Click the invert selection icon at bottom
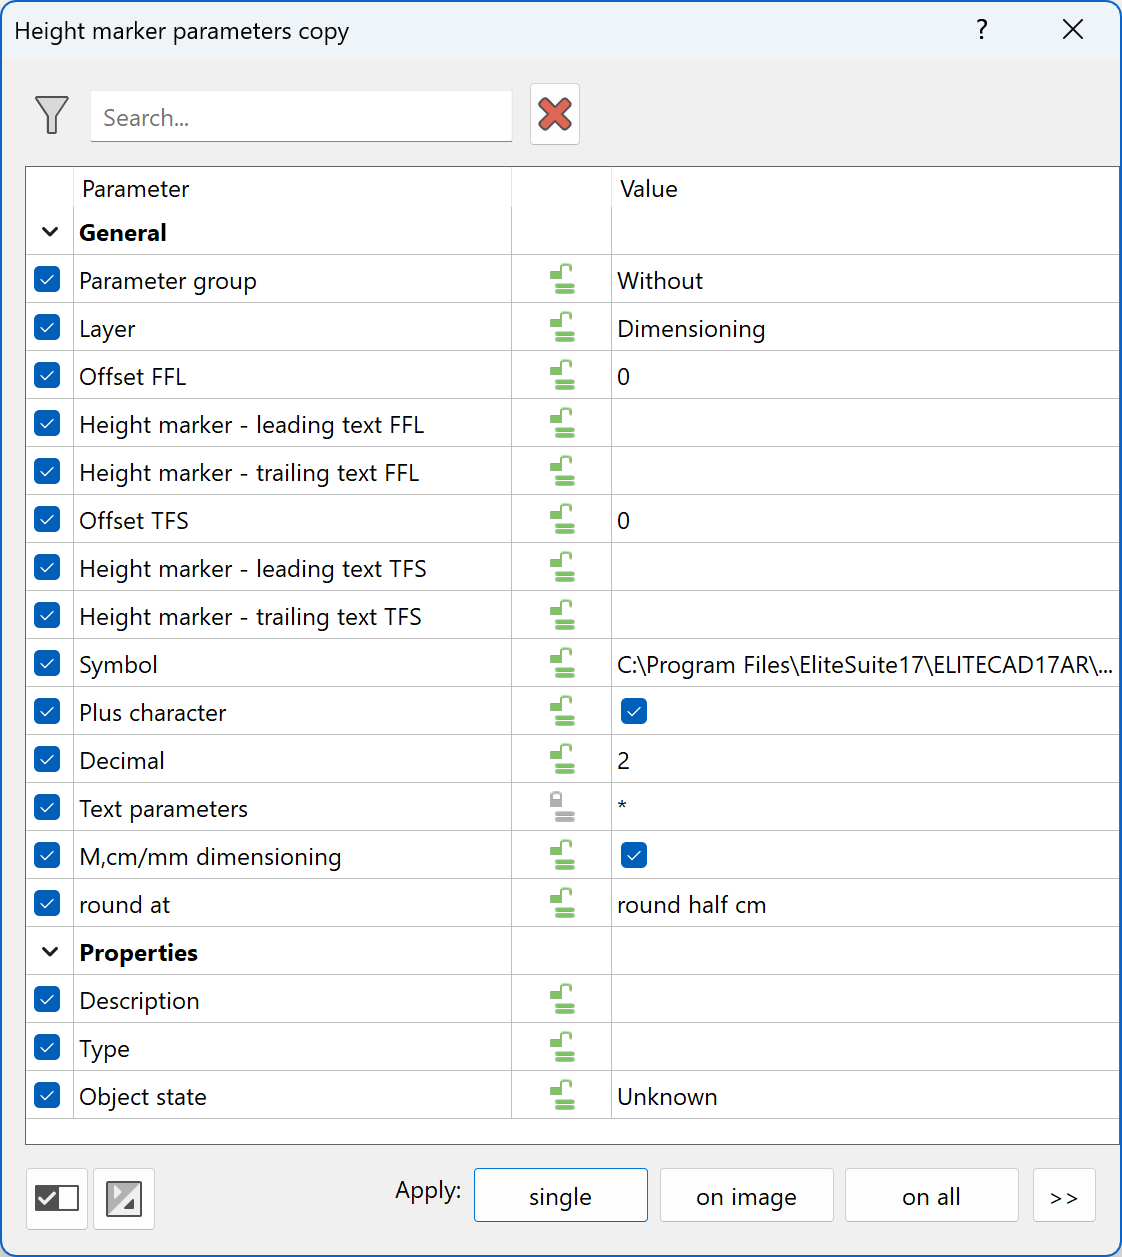The height and width of the screenshot is (1257, 1122). [124, 1197]
